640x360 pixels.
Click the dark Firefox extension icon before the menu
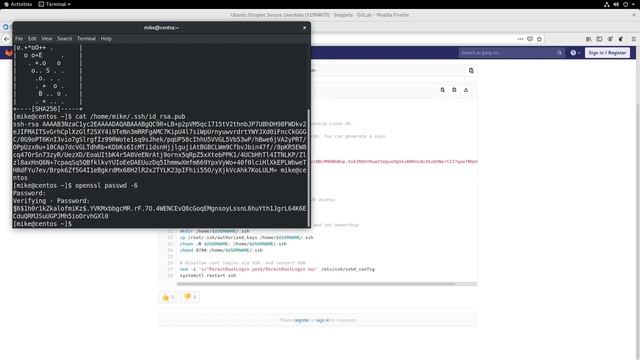[x=620, y=39]
